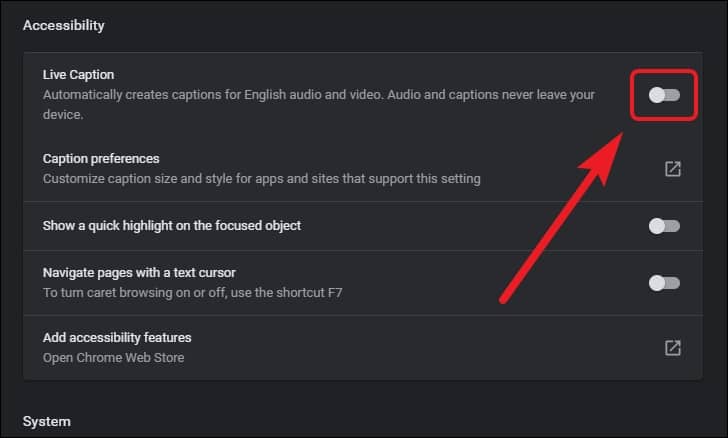The width and height of the screenshot is (728, 438).
Task: Open Caption preferences external link icon
Action: point(673,169)
